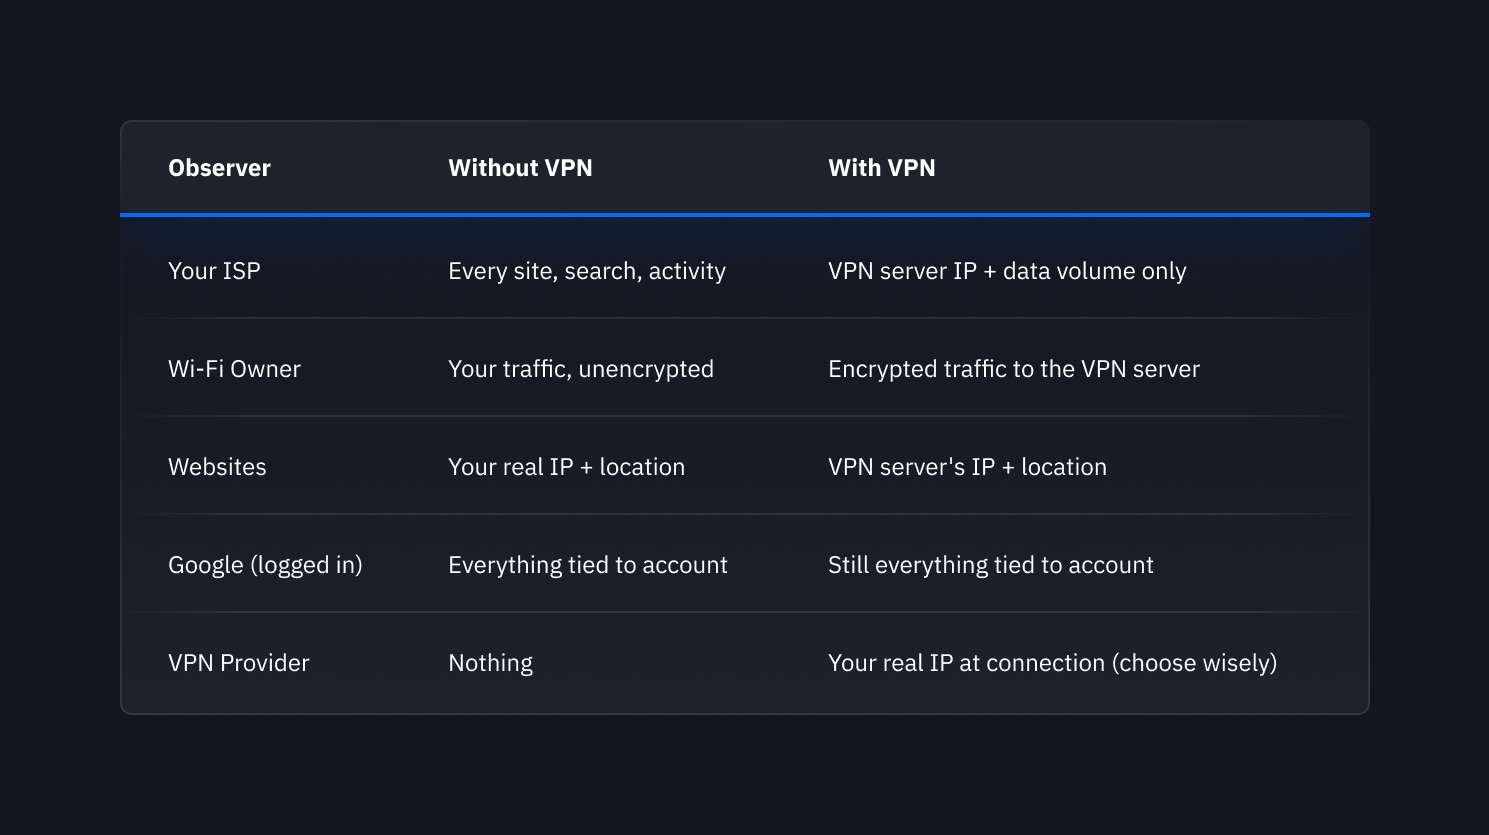Select the 'Your real IP + location' cell
Screen dimensions: 1489x835
[x=566, y=467]
